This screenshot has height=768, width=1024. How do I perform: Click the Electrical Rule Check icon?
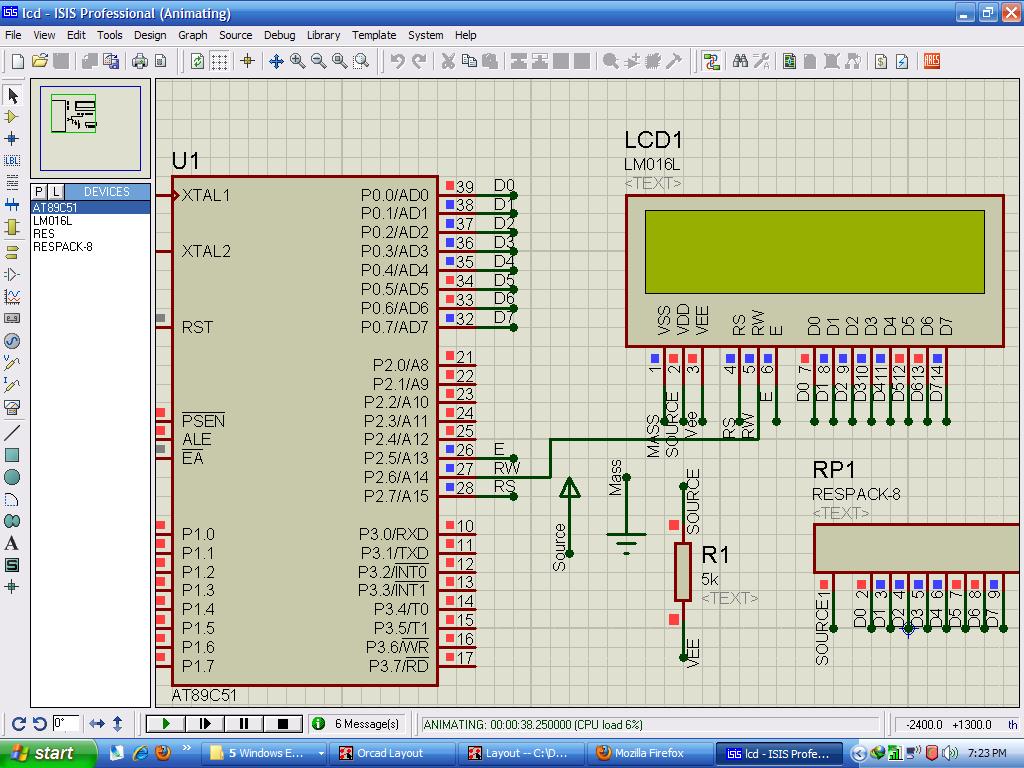pyautogui.click(x=902, y=61)
